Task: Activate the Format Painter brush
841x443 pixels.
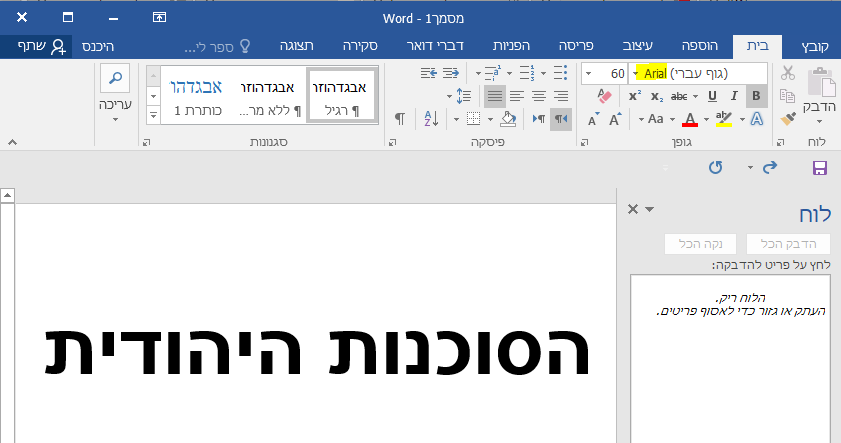Action: (x=787, y=119)
